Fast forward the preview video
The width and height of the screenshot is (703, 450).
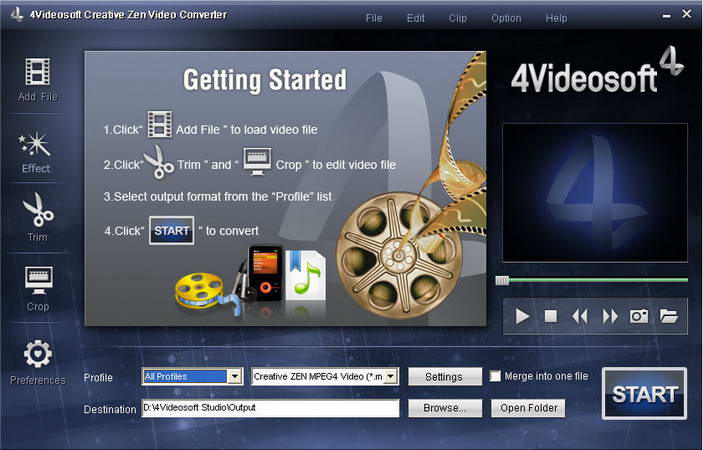[x=610, y=316]
